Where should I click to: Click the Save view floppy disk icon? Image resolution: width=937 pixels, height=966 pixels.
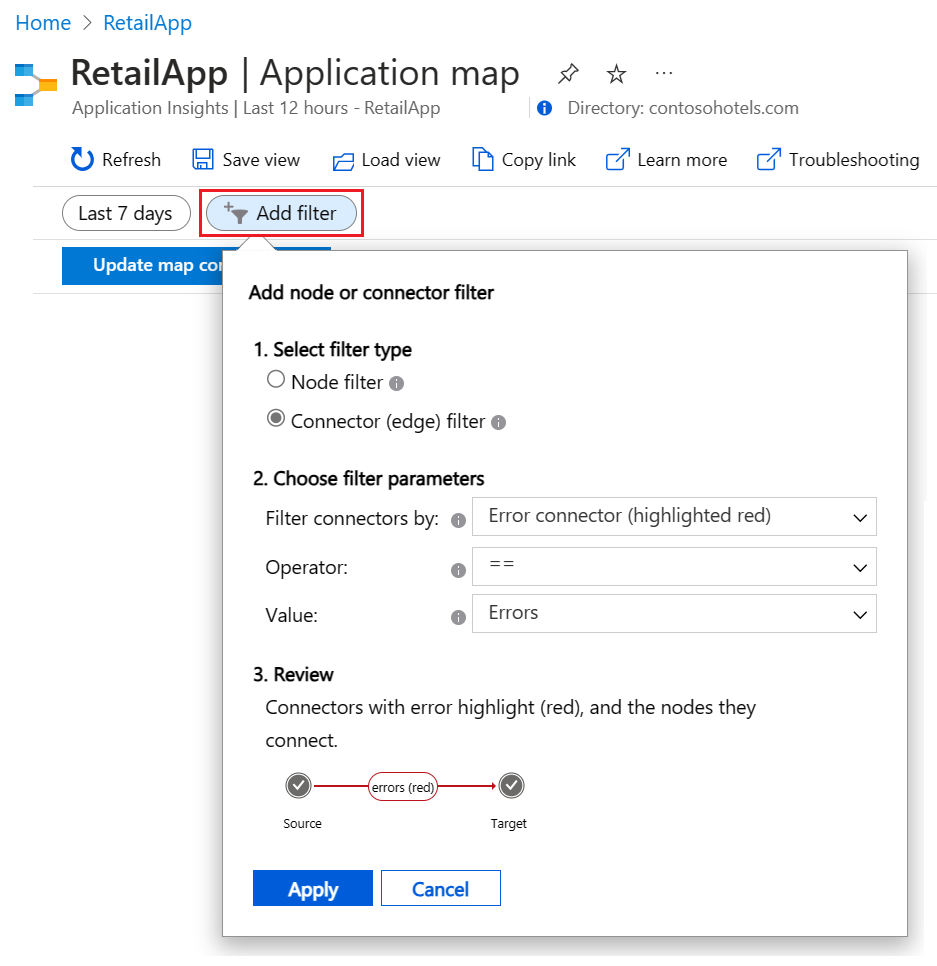click(x=203, y=159)
